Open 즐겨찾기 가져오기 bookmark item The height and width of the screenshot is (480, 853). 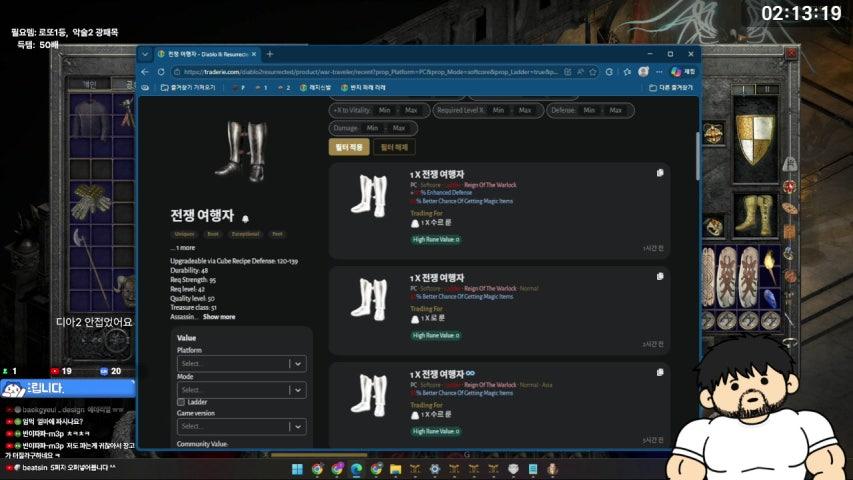tap(188, 88)
